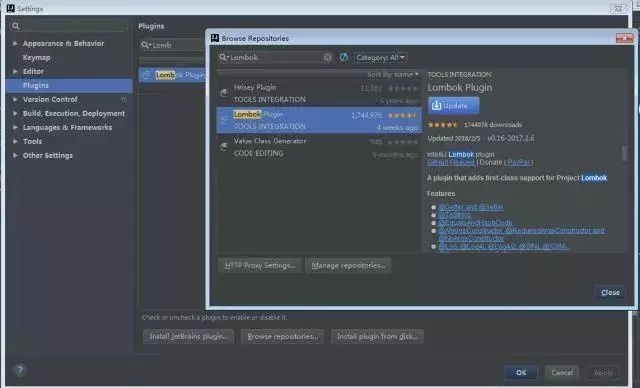The image size is (640, 388).
Task: Open the Sort by: name dropdown
Action: pos(393,74)
